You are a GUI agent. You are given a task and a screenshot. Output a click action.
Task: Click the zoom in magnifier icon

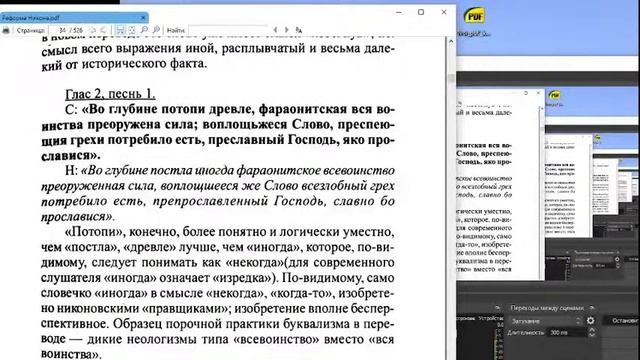pyautogui.click(x=156, y=30)
